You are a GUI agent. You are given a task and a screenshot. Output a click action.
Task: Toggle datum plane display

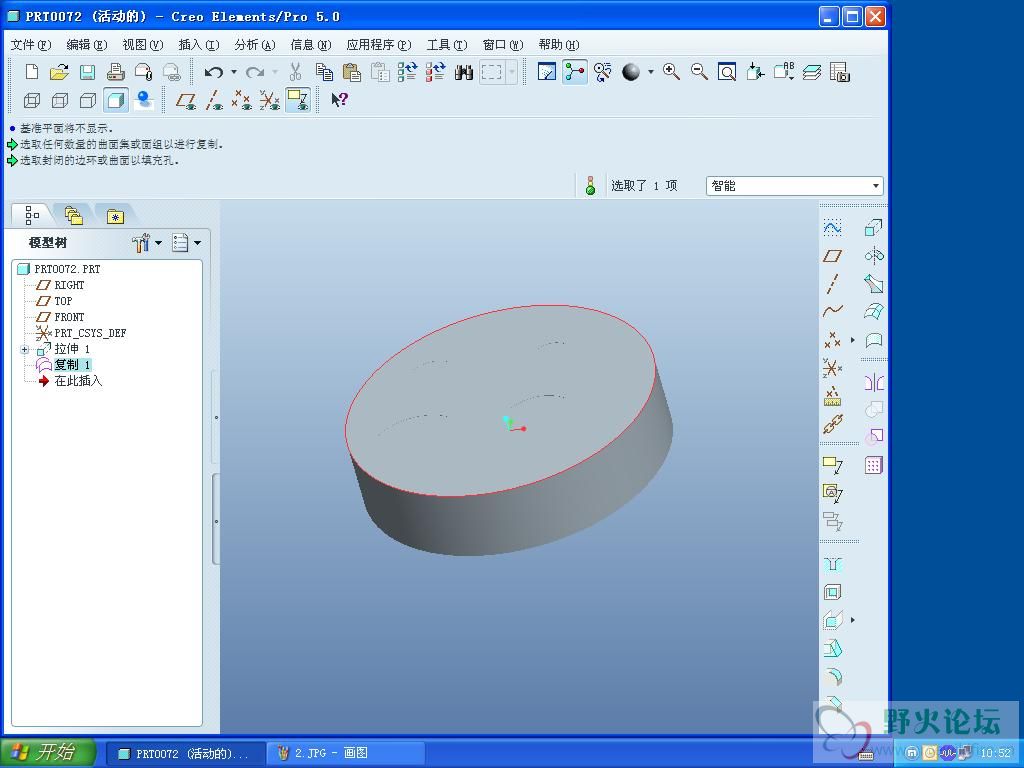click(x=187, y=100)
